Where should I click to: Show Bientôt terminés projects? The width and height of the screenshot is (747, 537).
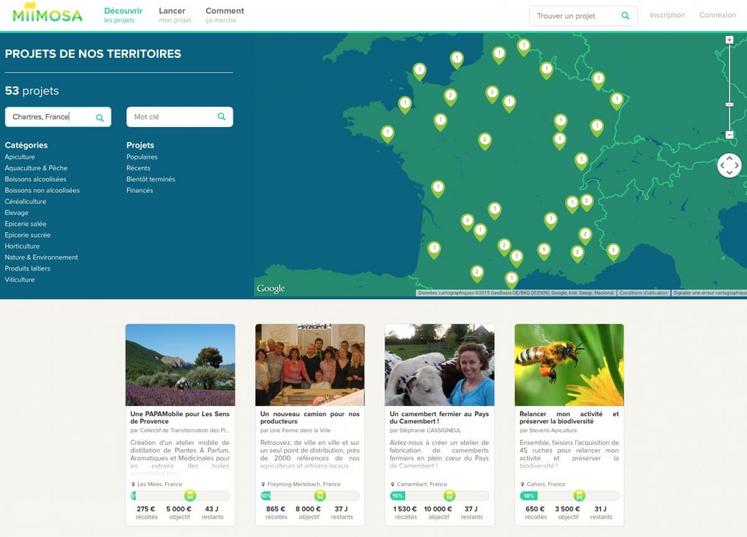[x=151, y=179]
